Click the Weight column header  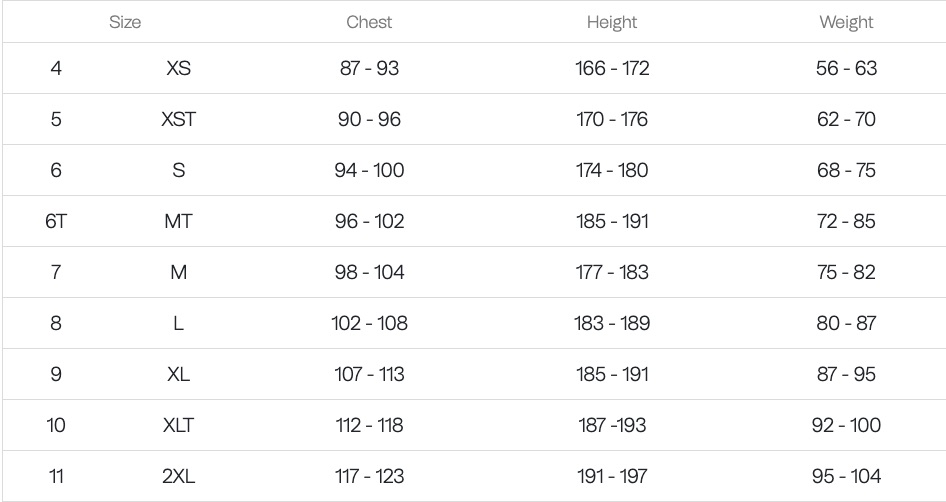(x=846, y=21)
